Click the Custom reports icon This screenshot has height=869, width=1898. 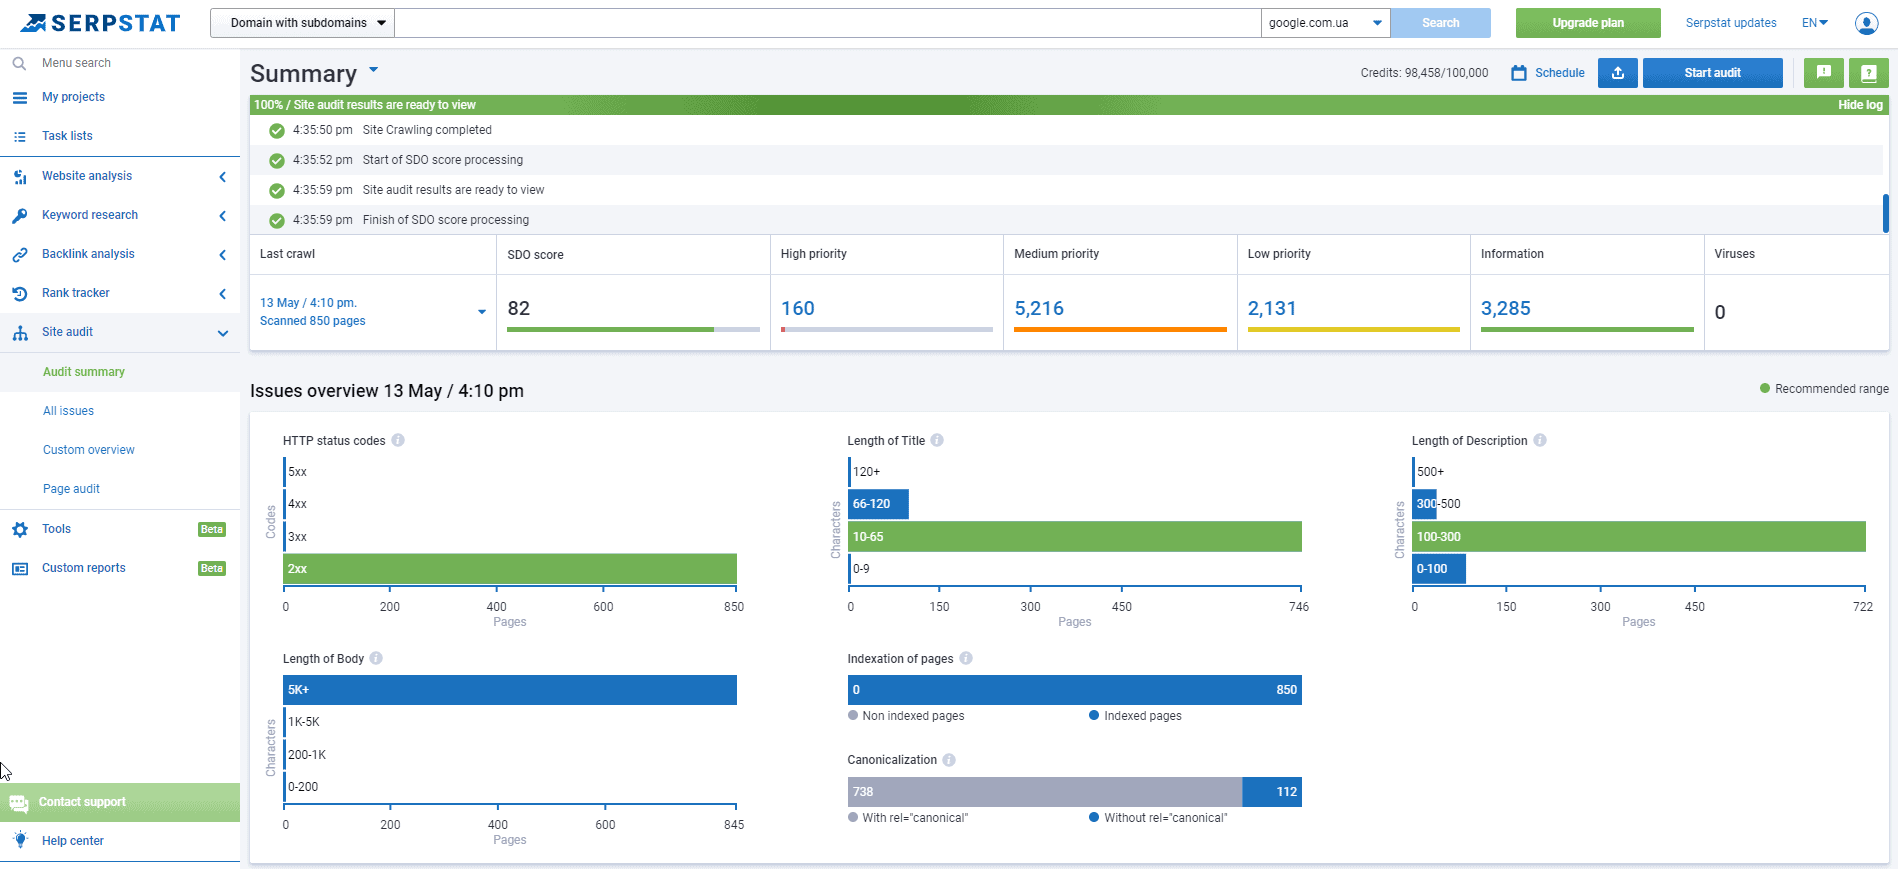point(19,568)
